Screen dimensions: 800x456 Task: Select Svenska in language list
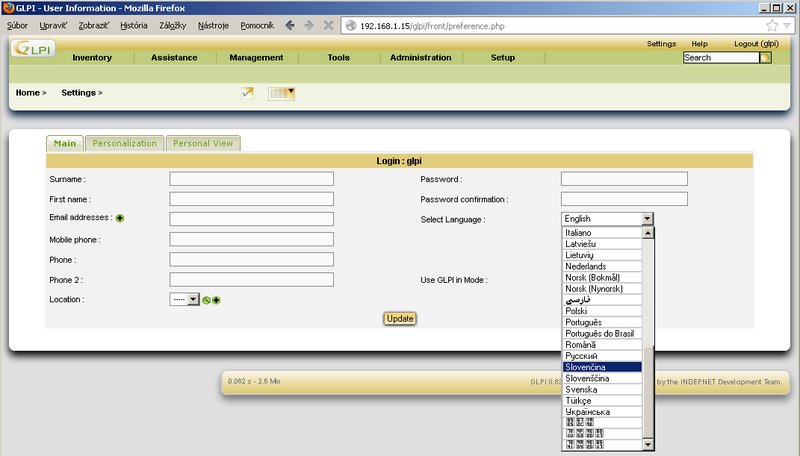602,390
